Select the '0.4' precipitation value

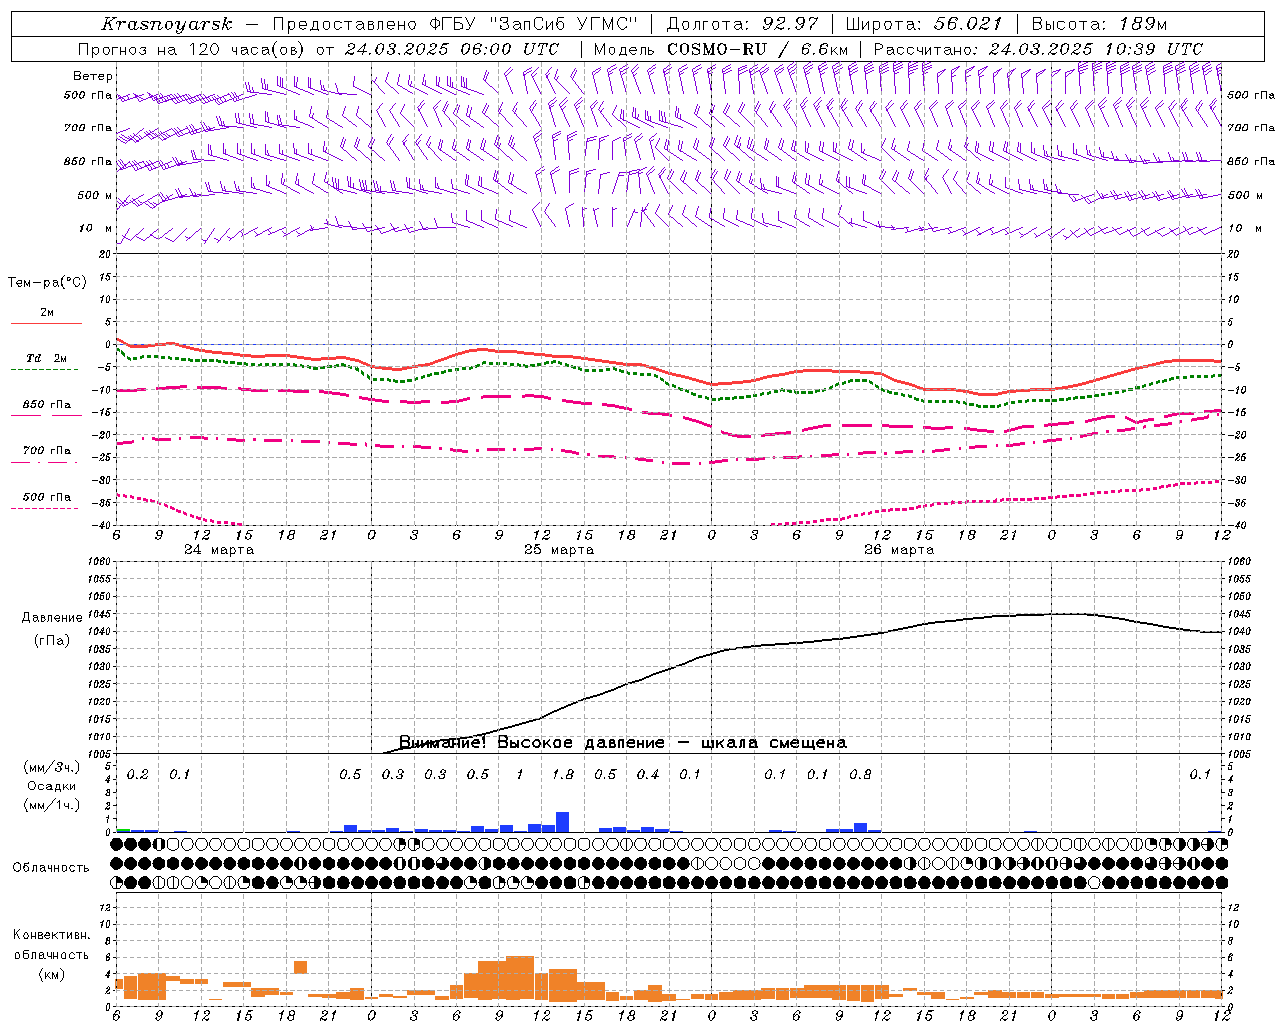coord(648,775)
